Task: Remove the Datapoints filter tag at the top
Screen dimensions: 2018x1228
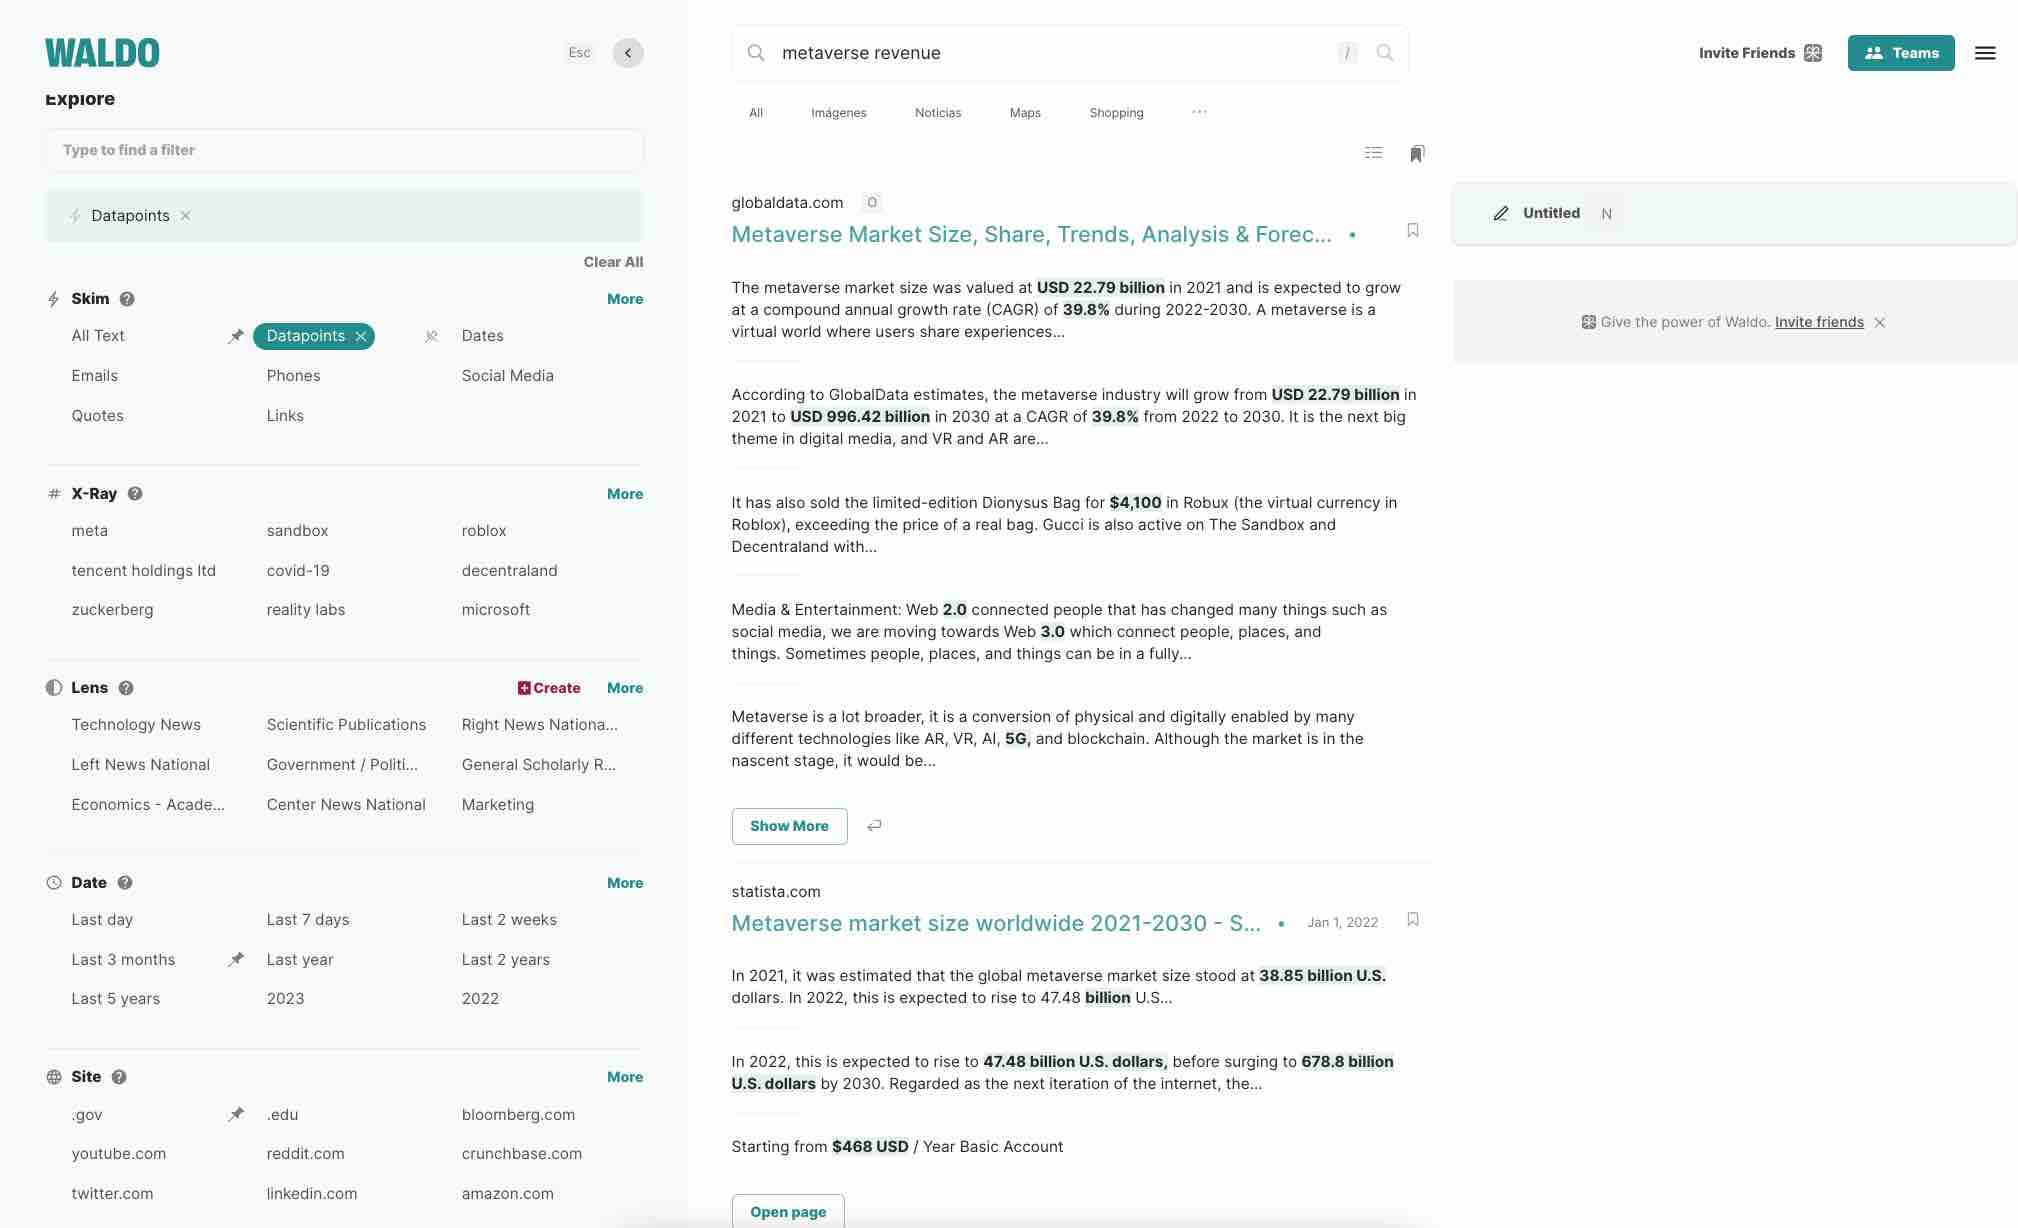Action: [185, 216]
